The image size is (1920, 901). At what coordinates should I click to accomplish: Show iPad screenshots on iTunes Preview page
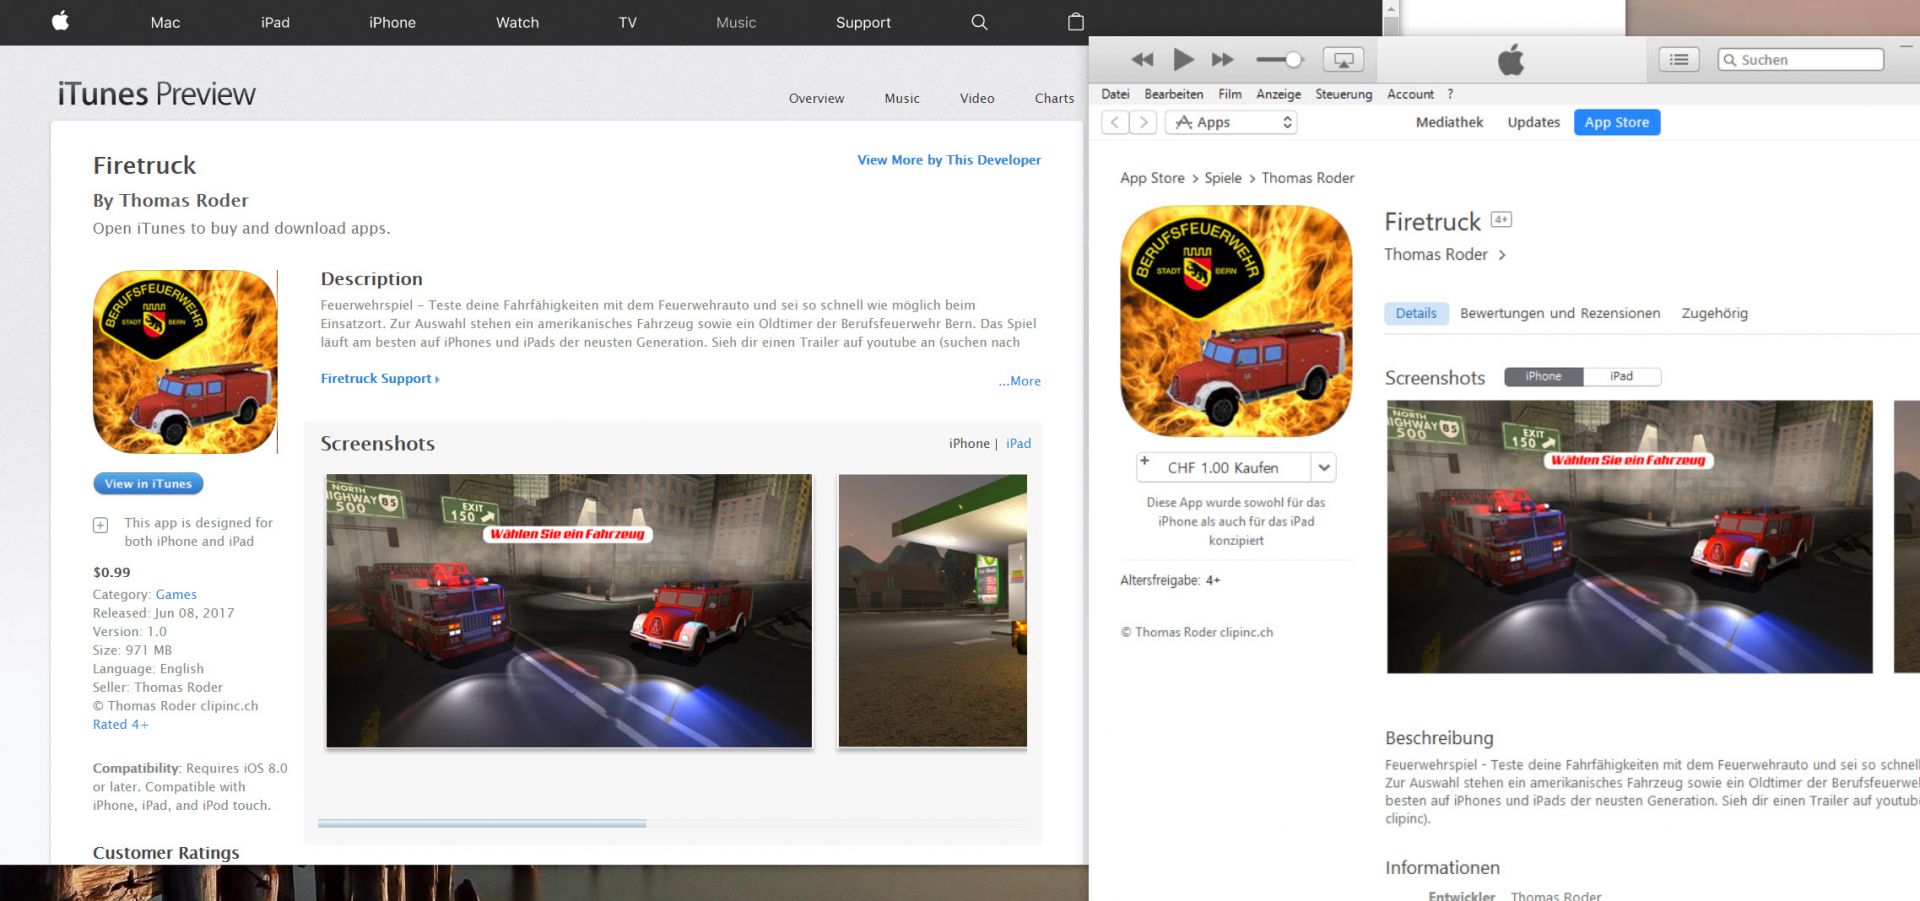(x=1018, y=443)
